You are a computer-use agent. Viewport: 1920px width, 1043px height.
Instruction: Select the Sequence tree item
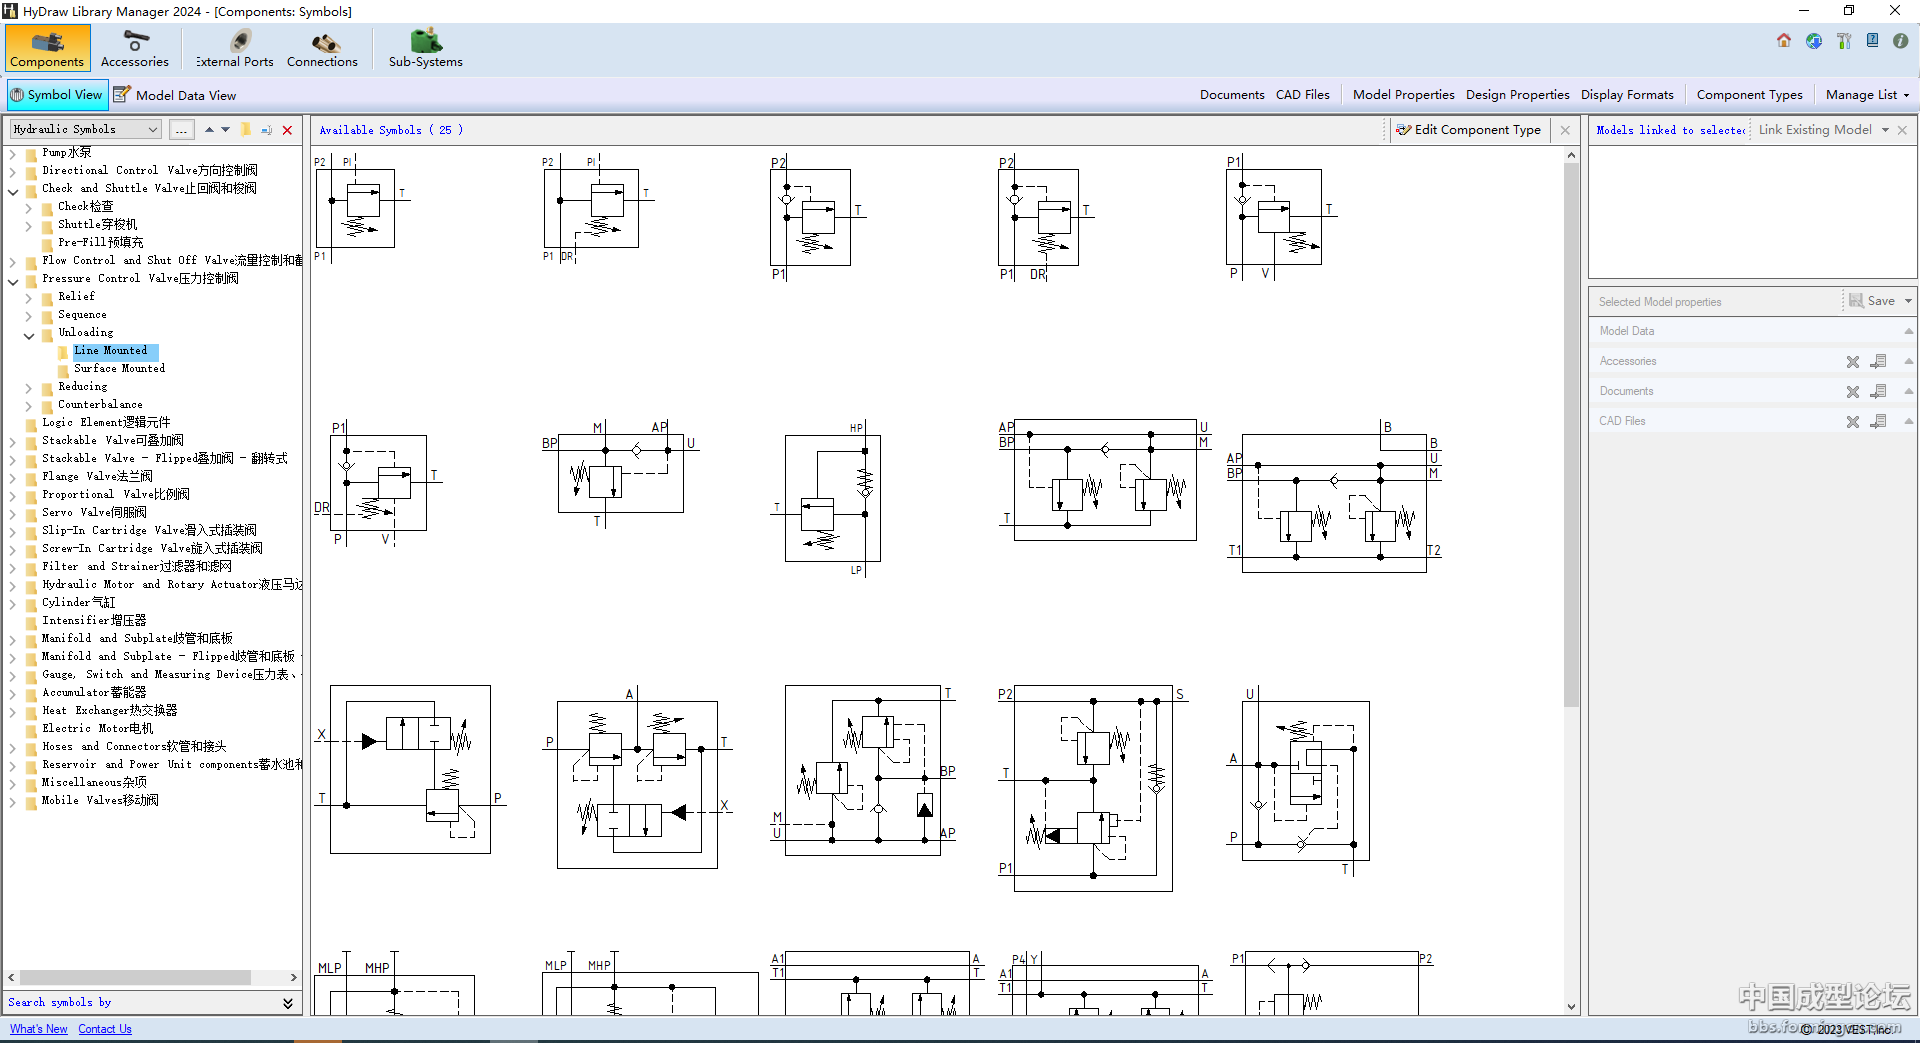tap(82, 315)
